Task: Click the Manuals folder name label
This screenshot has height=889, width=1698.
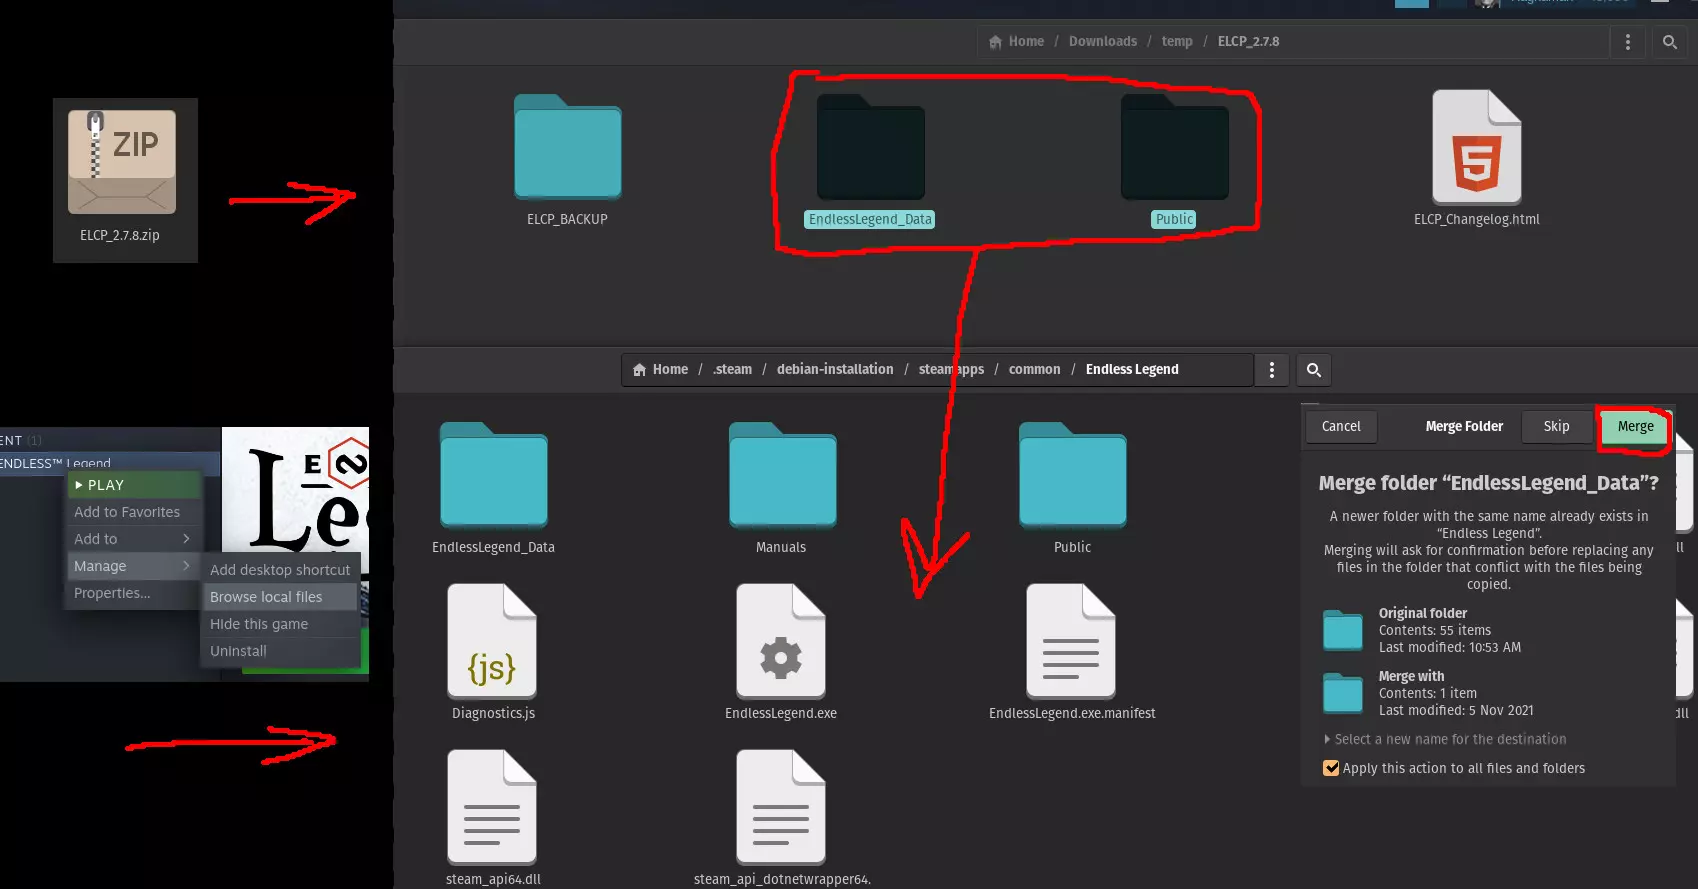Action: [x=781, y=548]
